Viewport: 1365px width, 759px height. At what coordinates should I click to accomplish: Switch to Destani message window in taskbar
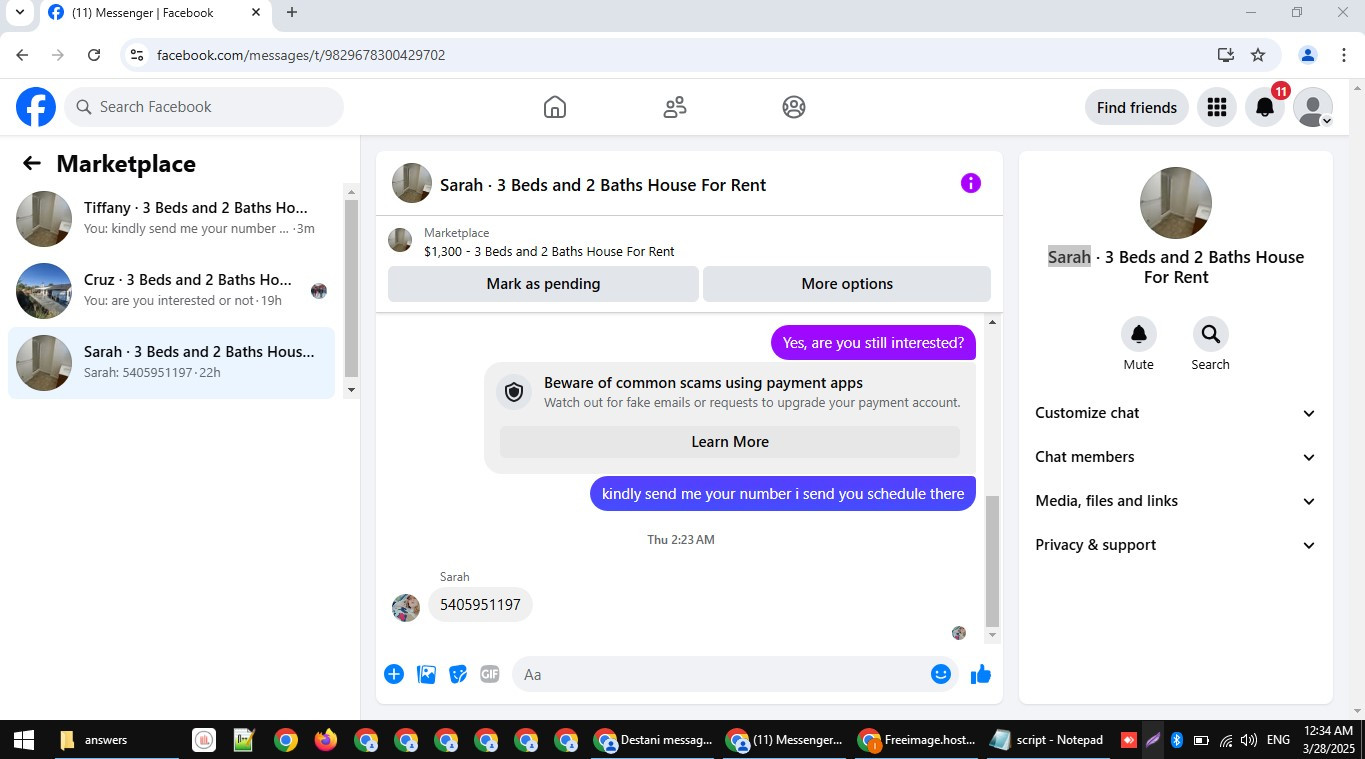click(x=653, y=740)
